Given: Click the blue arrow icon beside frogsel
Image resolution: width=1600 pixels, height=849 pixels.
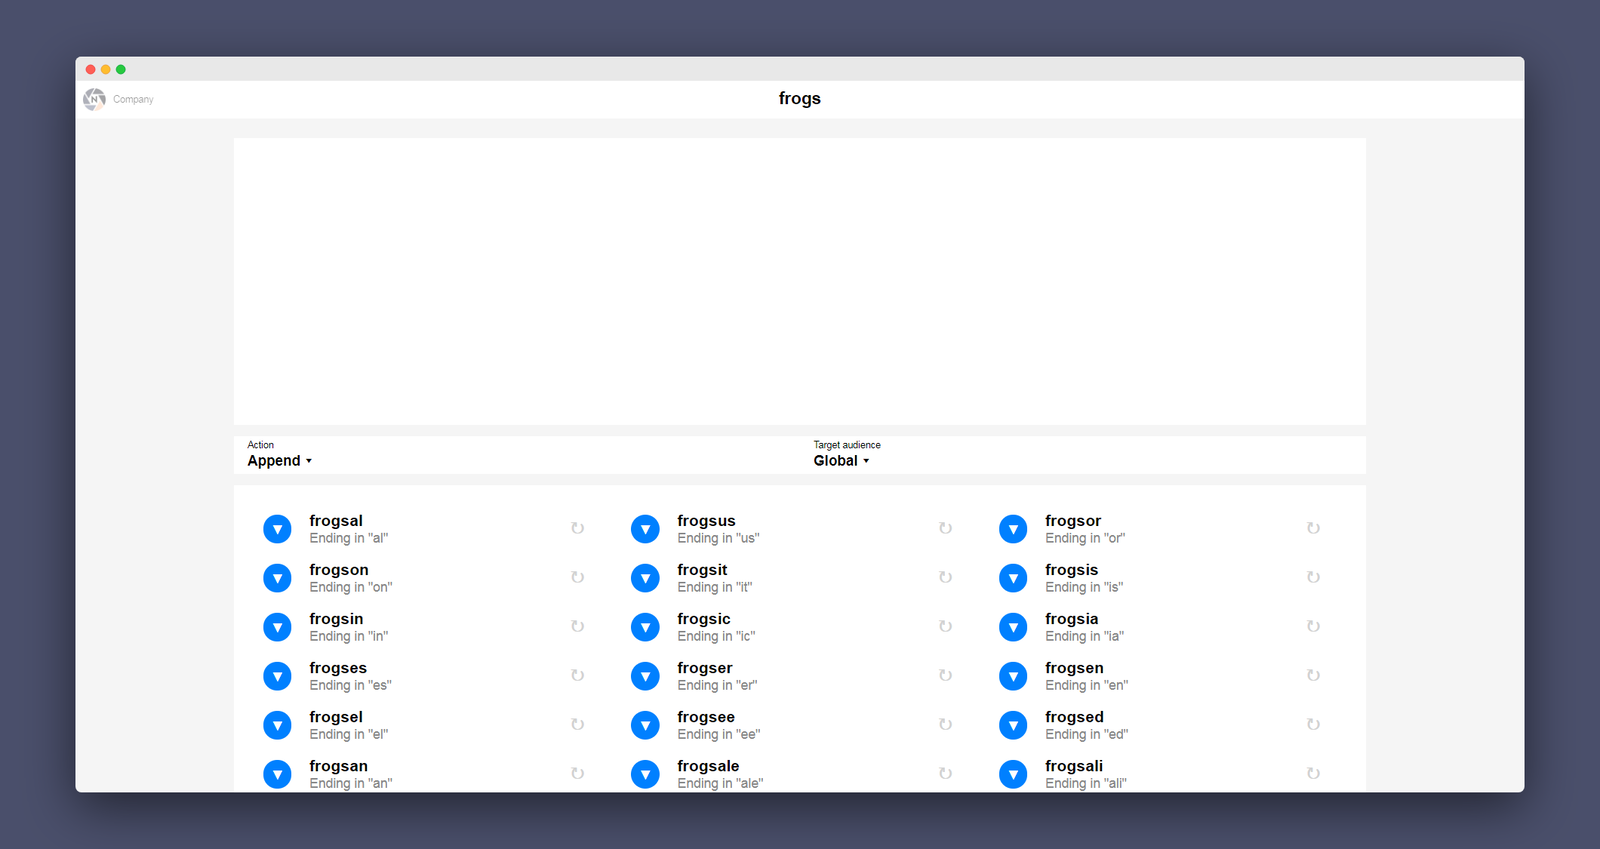Looking at the screenshot, I should click(x=277, y=725).
